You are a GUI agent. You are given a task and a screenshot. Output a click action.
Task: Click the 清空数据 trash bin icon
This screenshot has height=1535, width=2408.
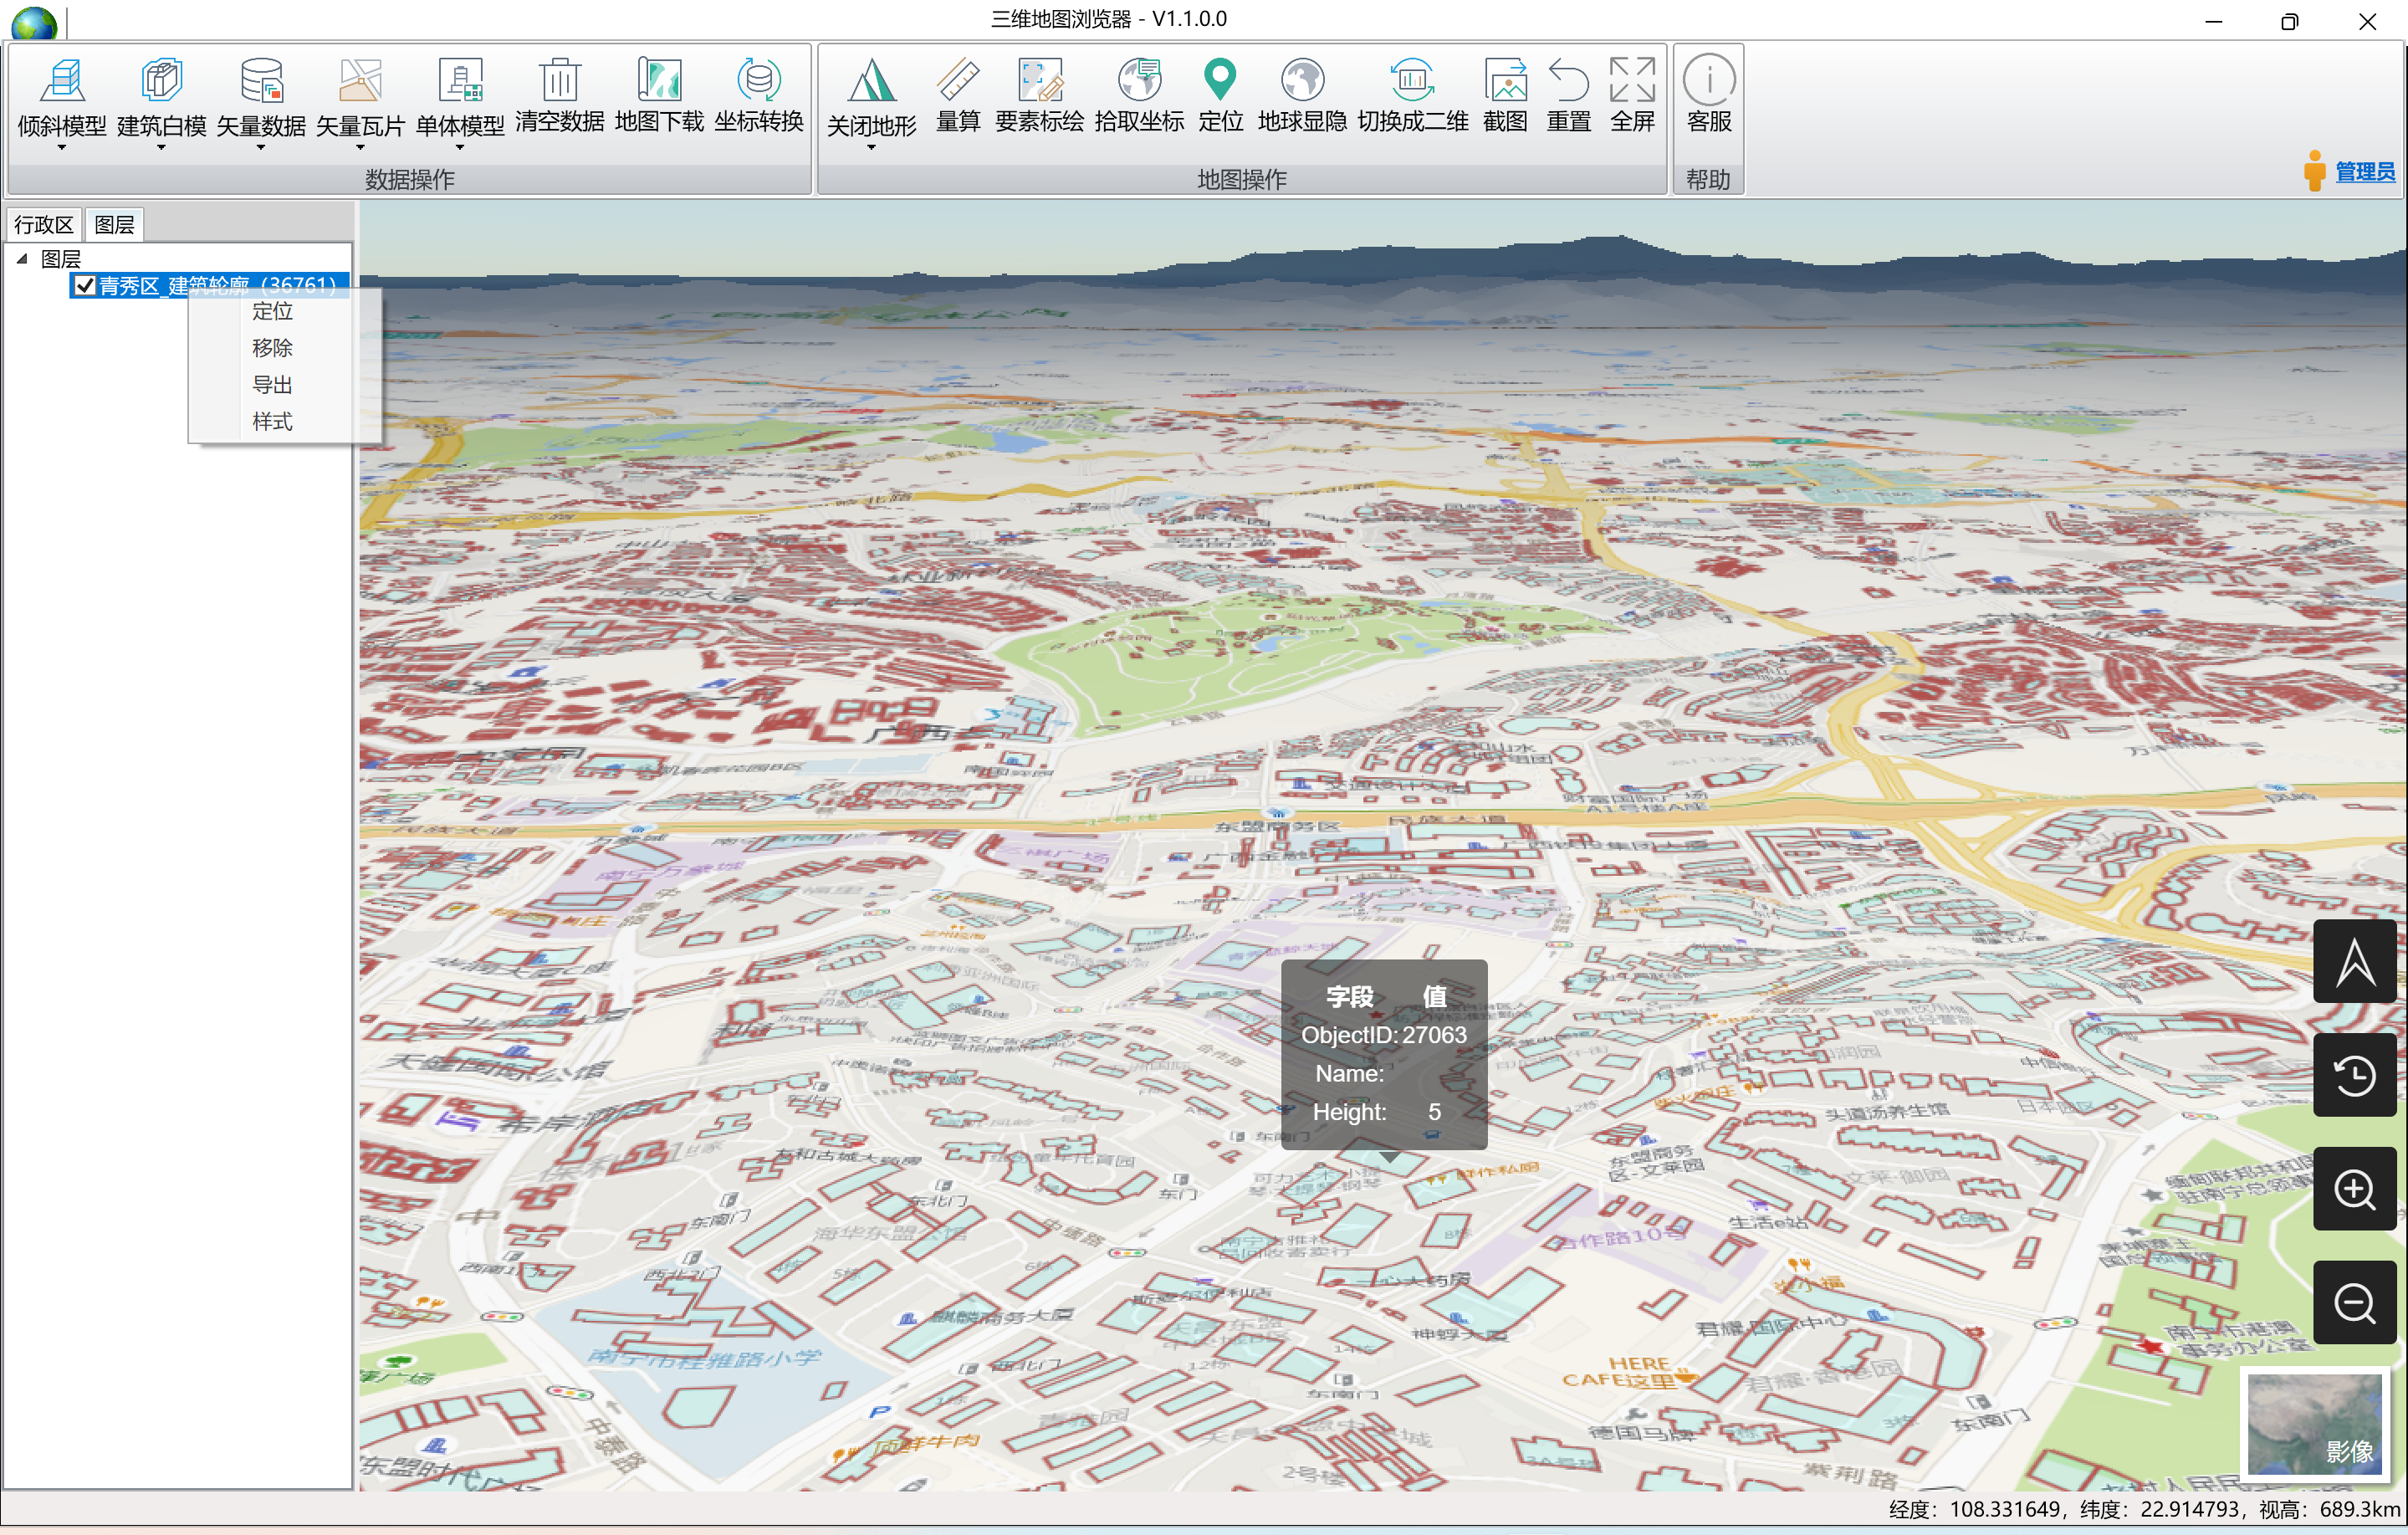tap(559, 80)
